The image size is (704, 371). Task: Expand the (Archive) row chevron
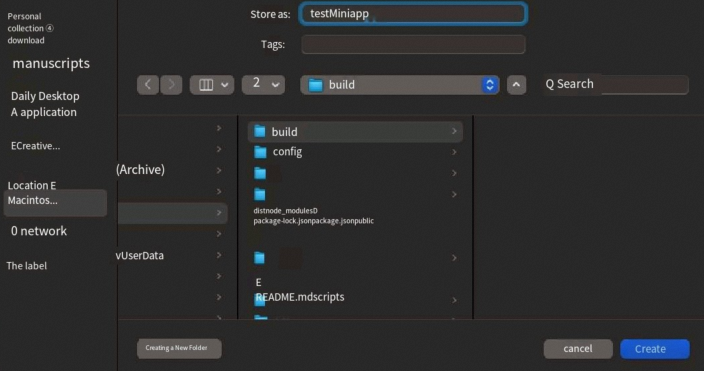pos(219,170)
